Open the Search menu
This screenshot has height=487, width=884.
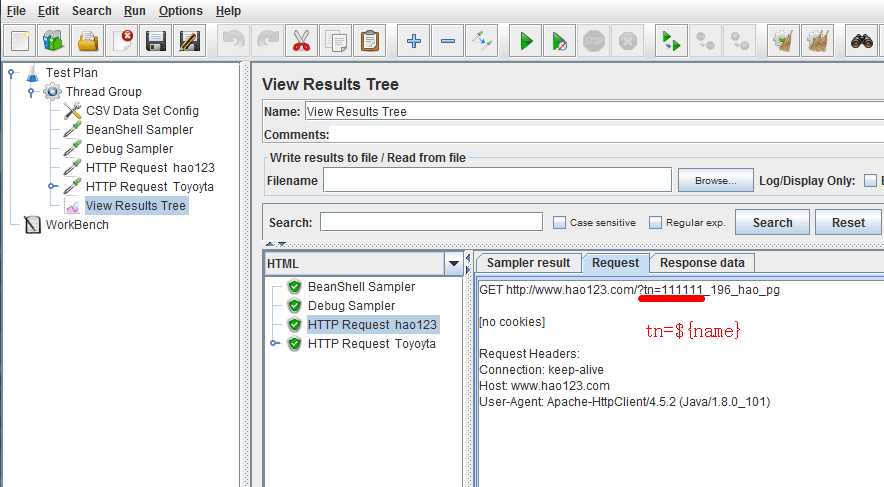tap(92, 11)
